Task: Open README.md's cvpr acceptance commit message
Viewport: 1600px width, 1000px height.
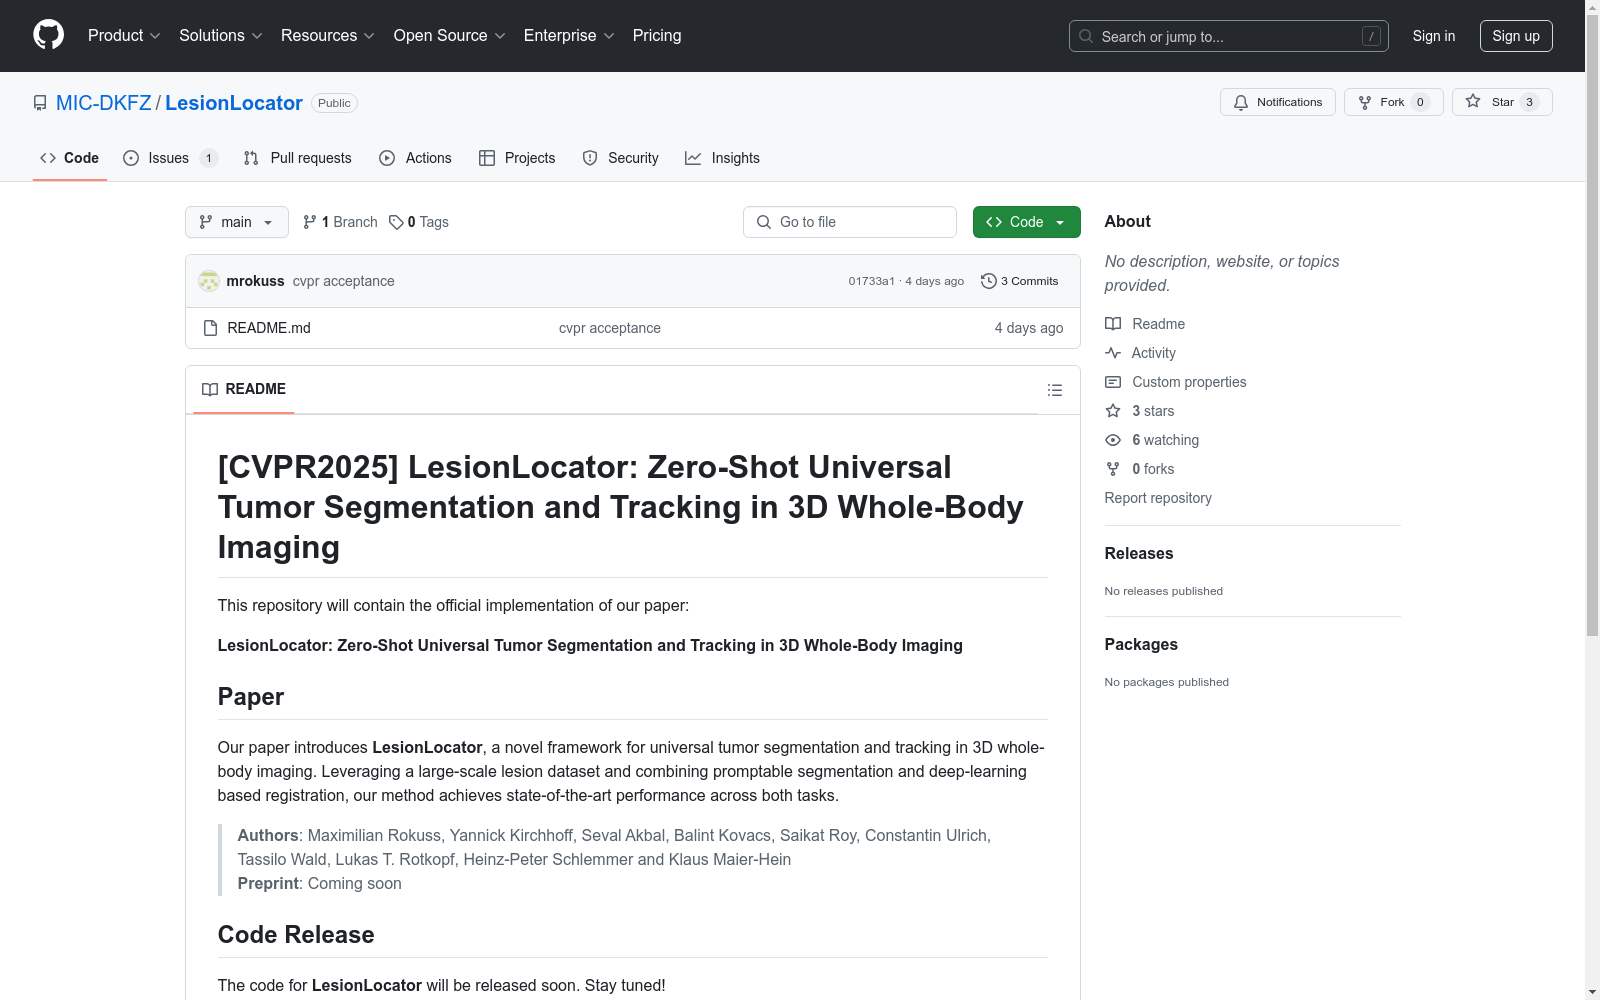Action: 610,328
